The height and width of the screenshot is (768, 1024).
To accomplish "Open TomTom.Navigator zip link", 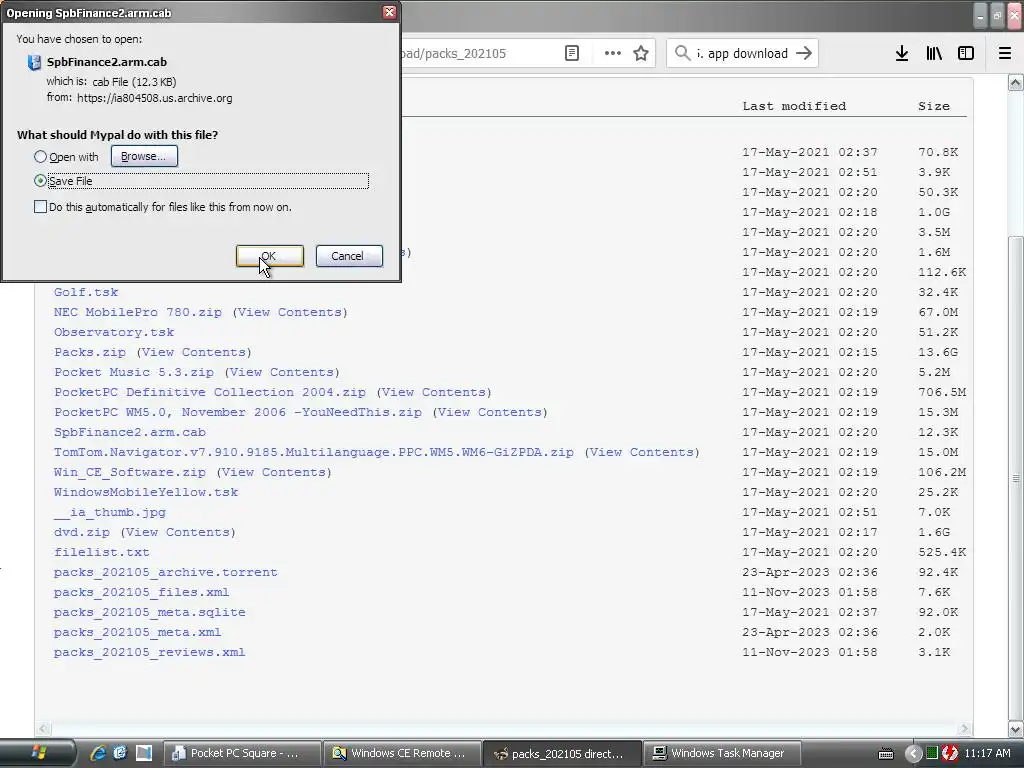I will pos(313,452).
